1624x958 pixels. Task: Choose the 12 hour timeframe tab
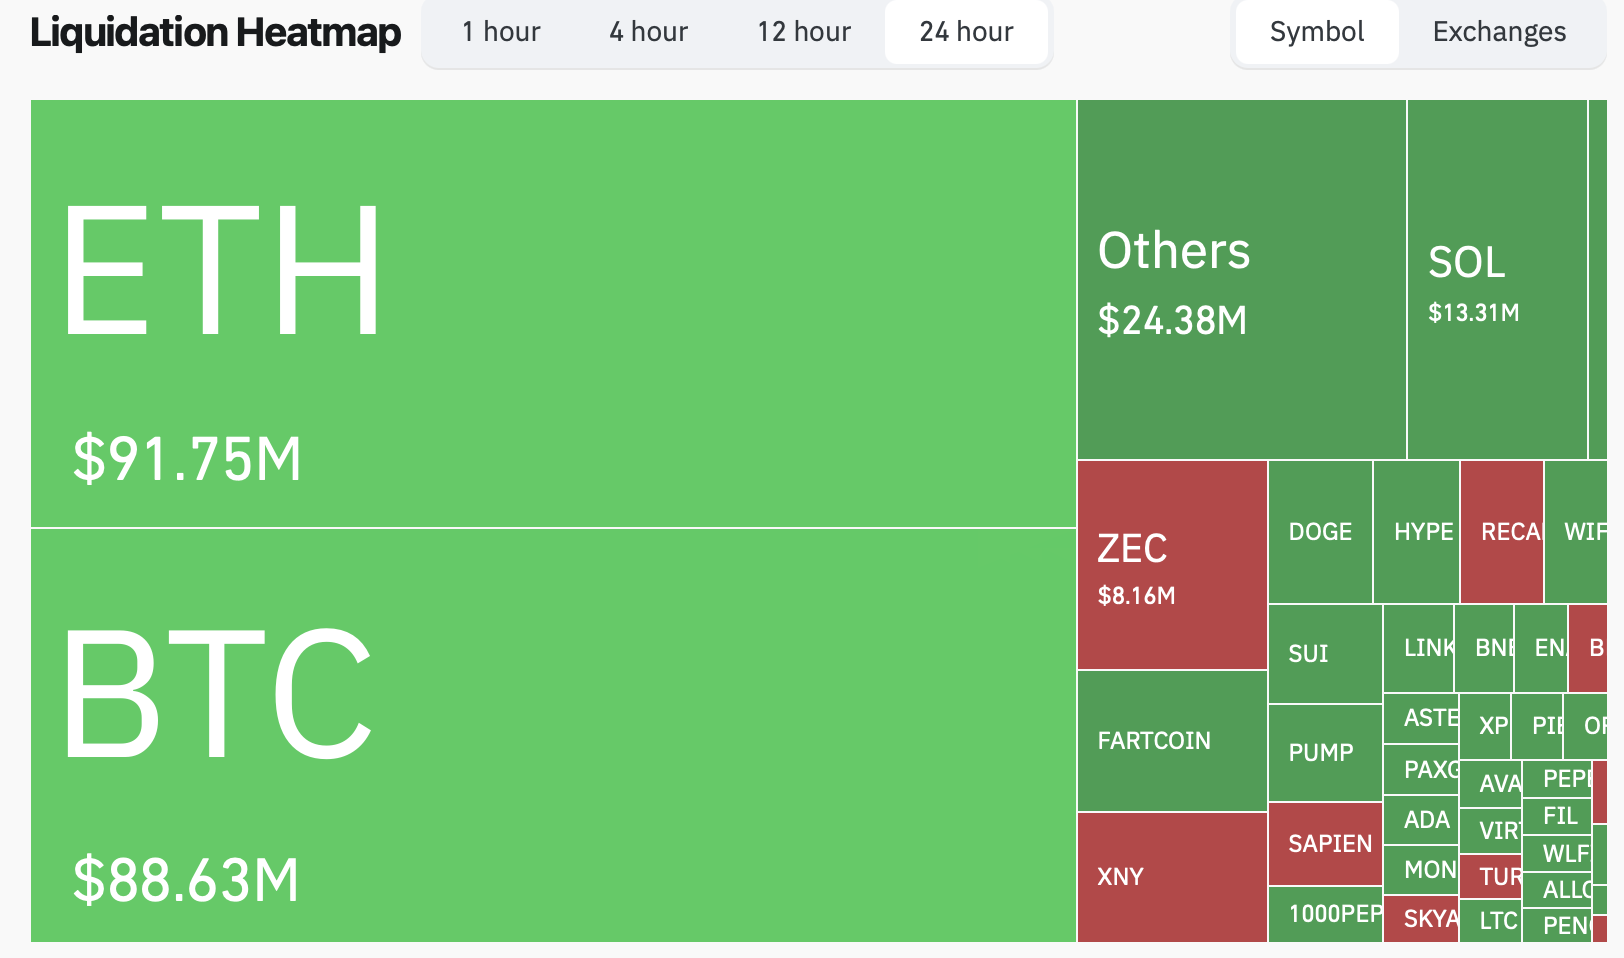pos(804,32)
